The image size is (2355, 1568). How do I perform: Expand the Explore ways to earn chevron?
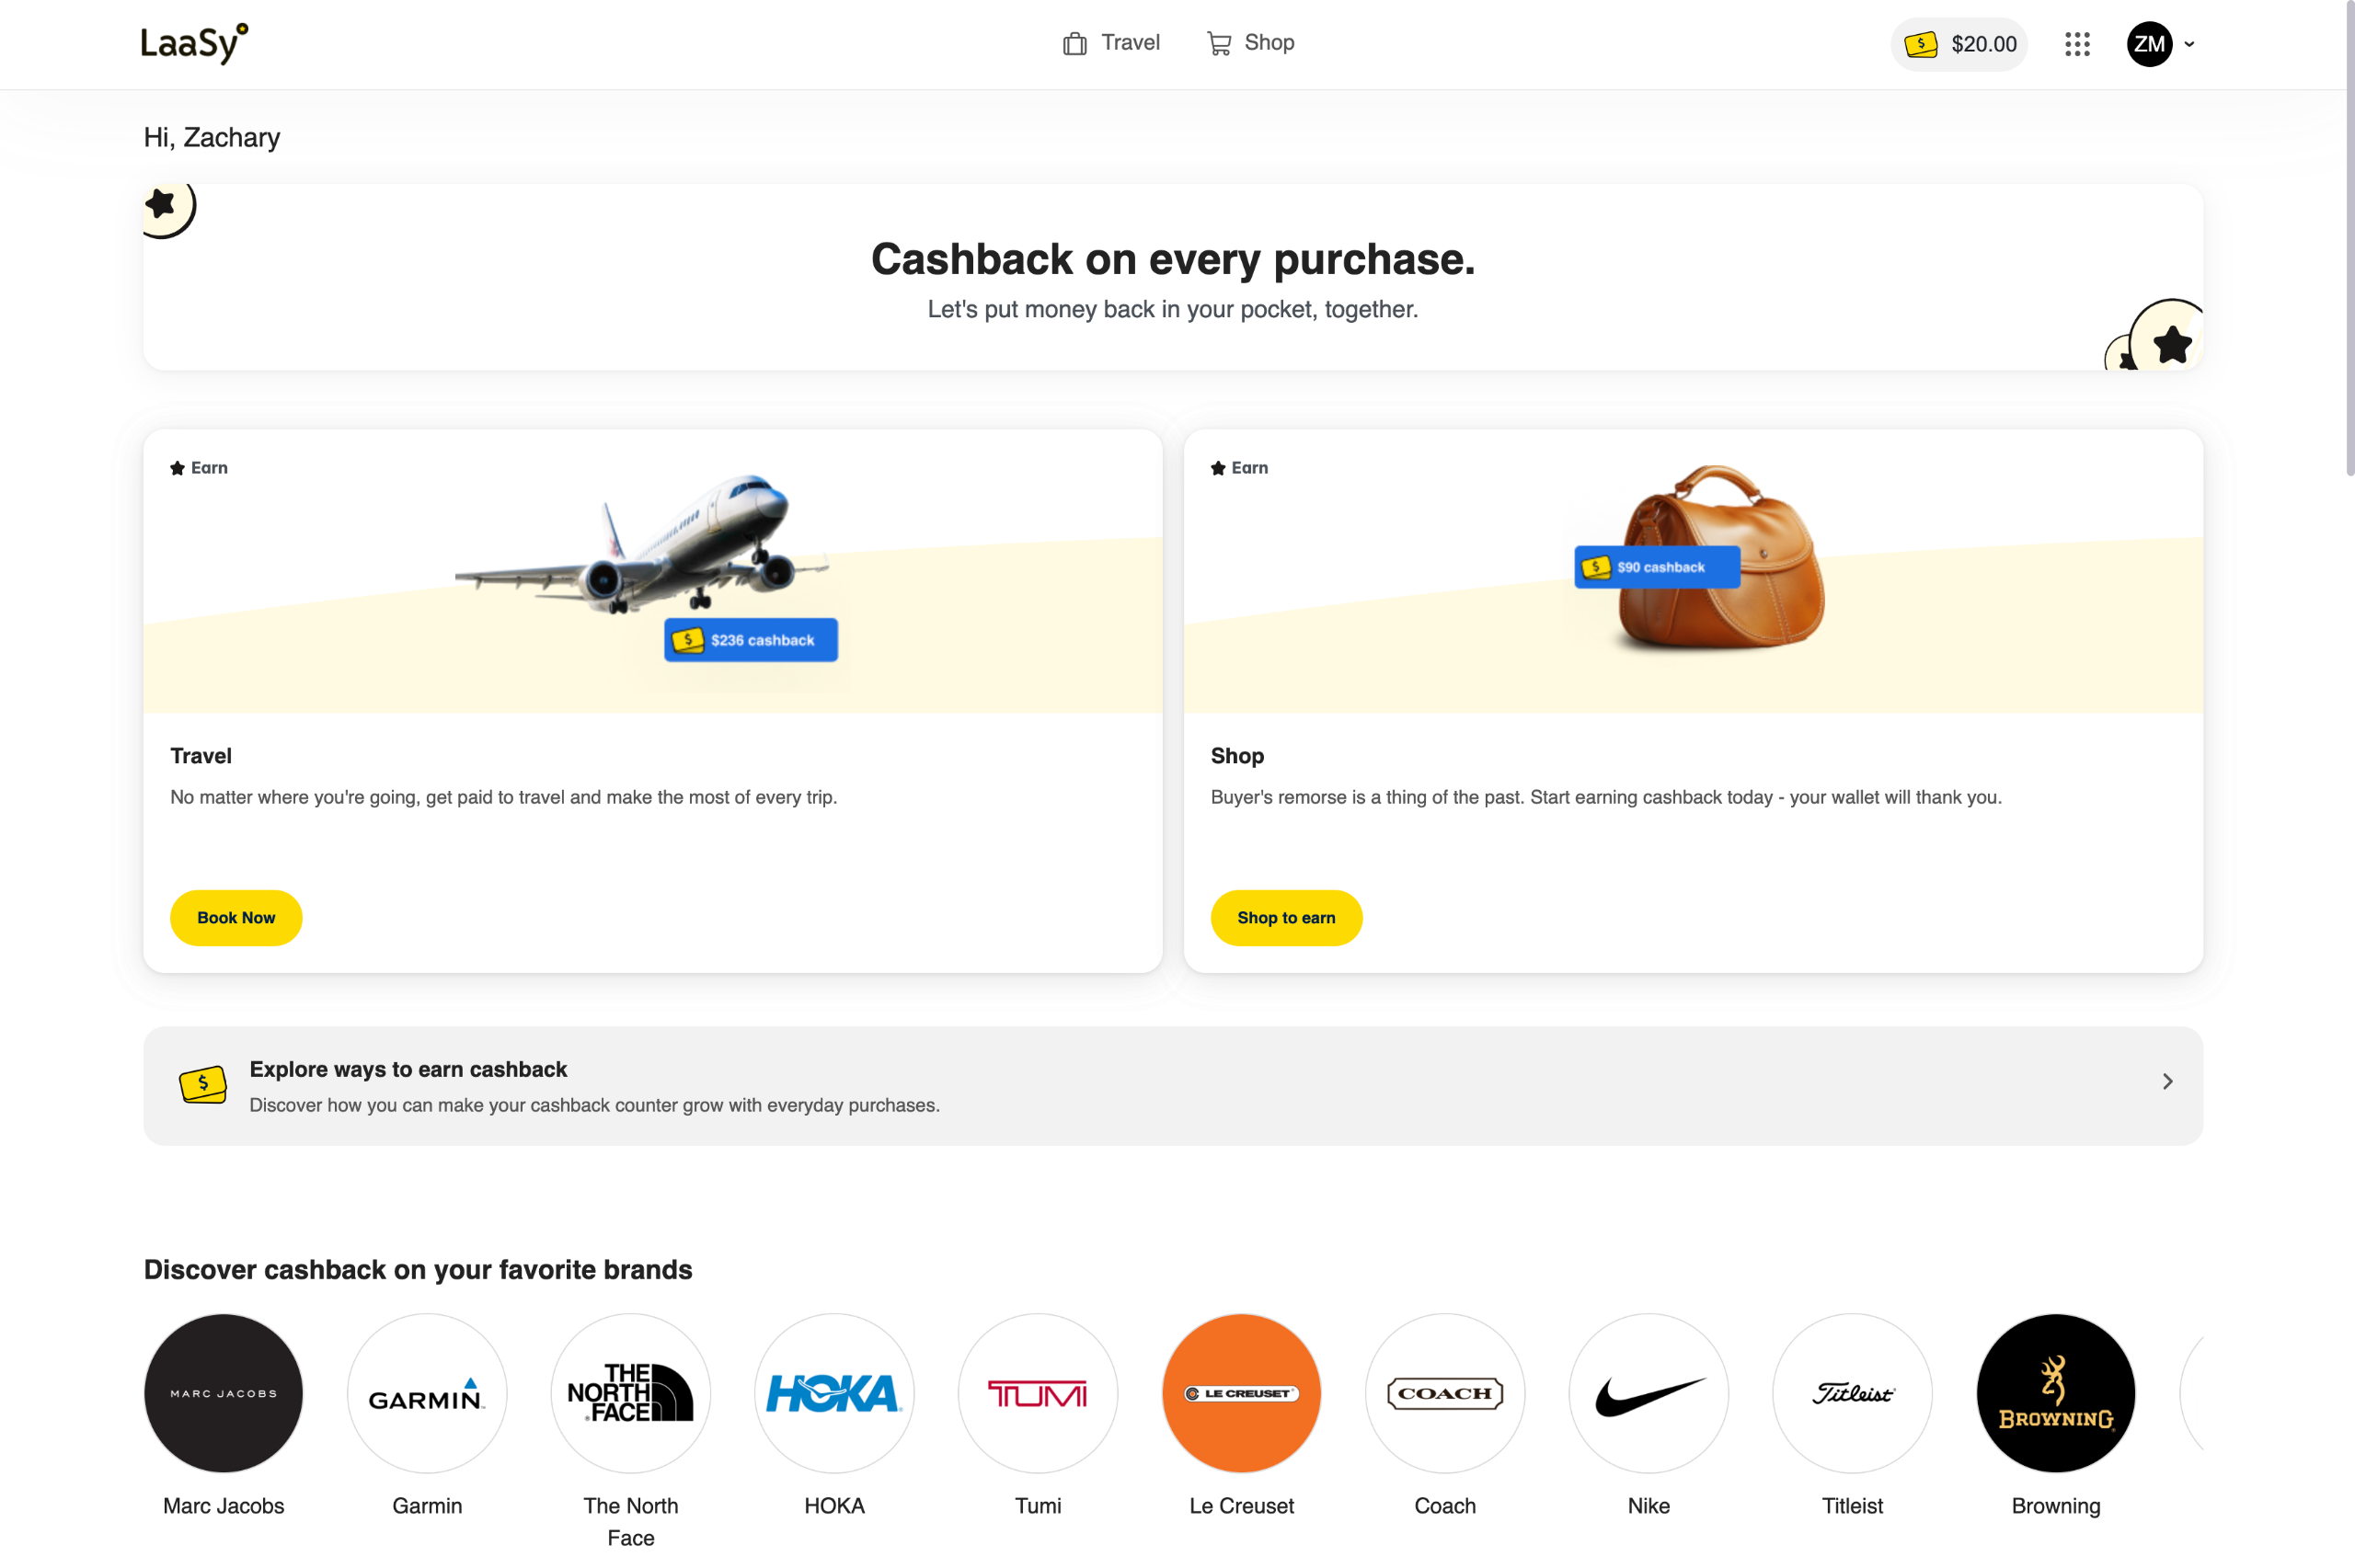(x=2167, y=1081)
